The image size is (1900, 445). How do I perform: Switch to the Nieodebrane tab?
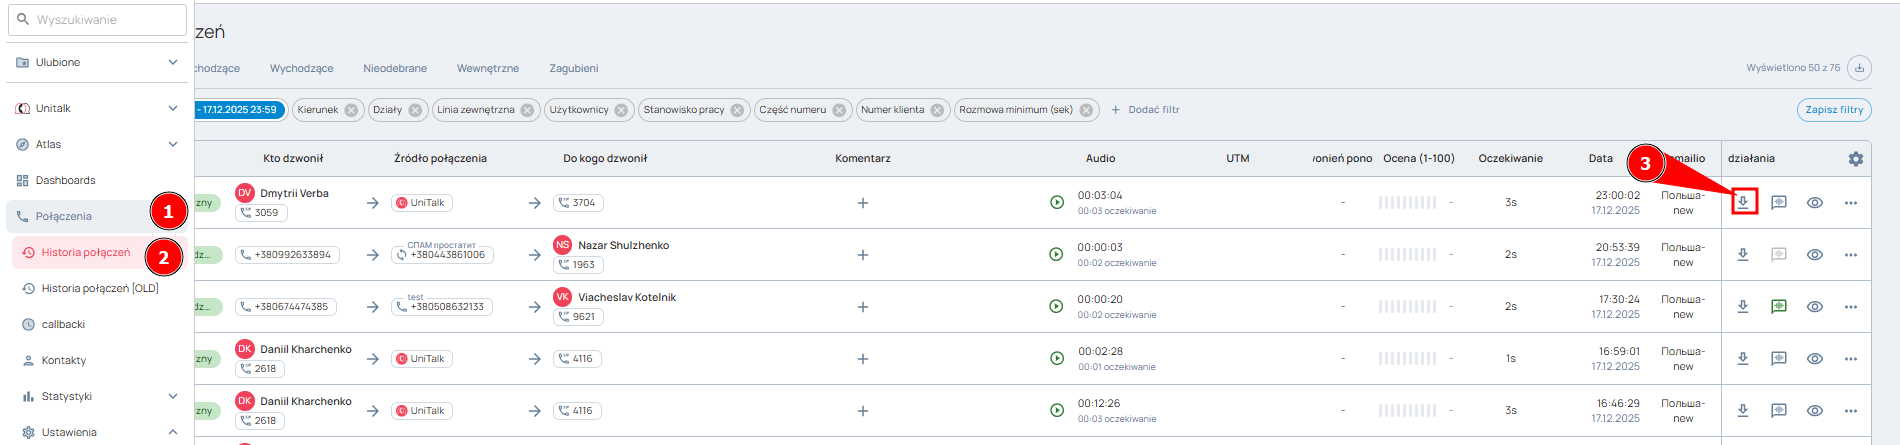(x=394, y=68)
